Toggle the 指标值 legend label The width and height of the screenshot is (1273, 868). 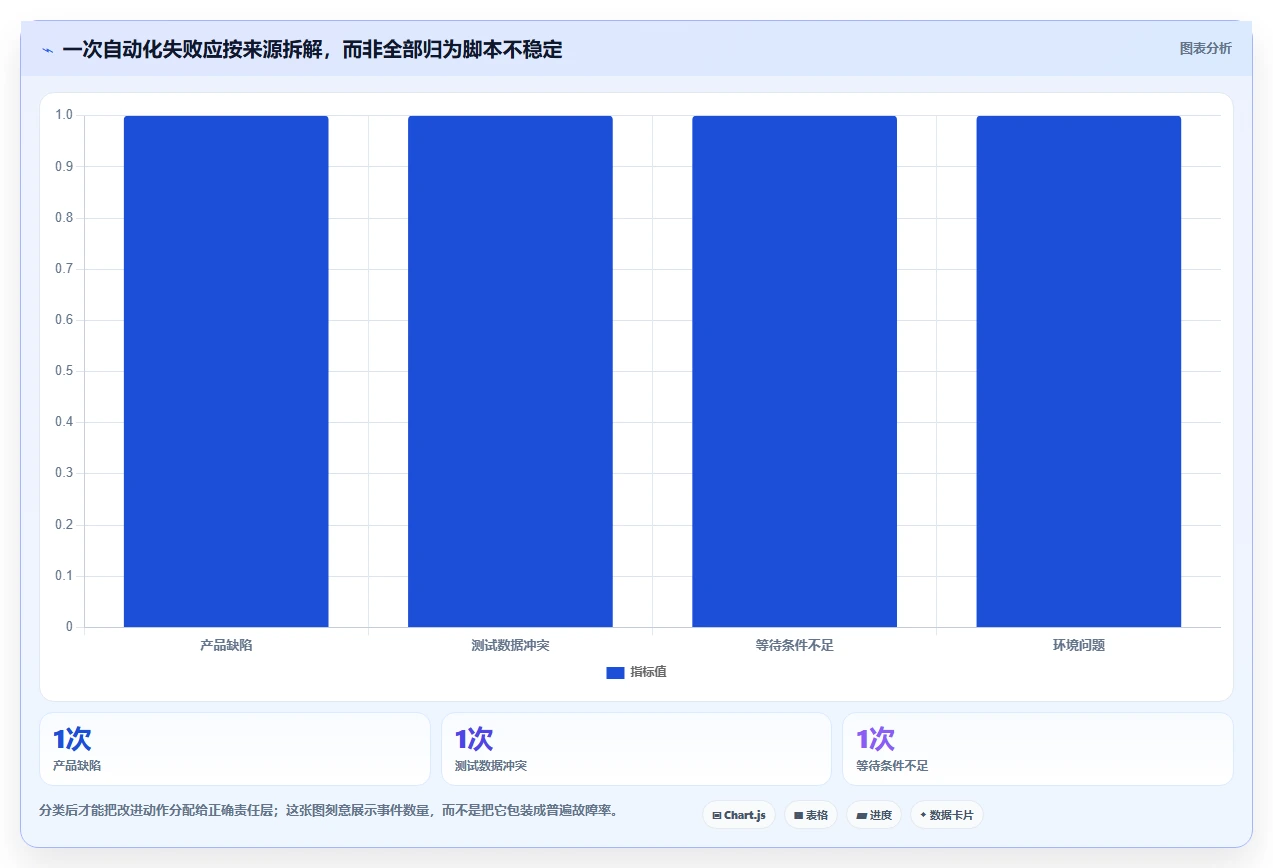tap(648, 672)
